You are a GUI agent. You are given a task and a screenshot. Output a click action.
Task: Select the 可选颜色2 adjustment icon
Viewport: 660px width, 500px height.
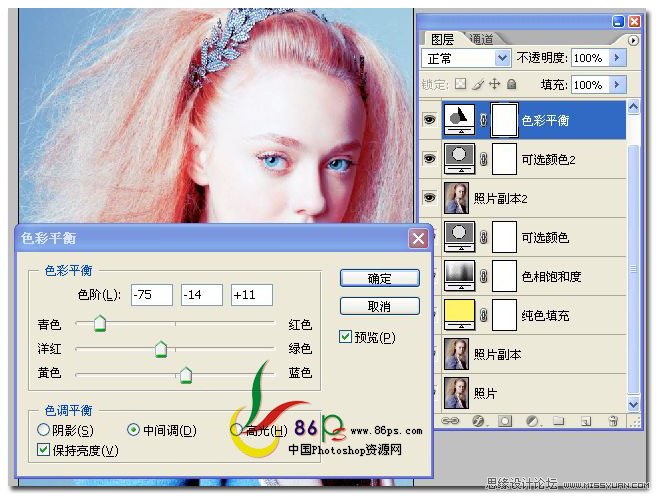(x=460, y=159)
